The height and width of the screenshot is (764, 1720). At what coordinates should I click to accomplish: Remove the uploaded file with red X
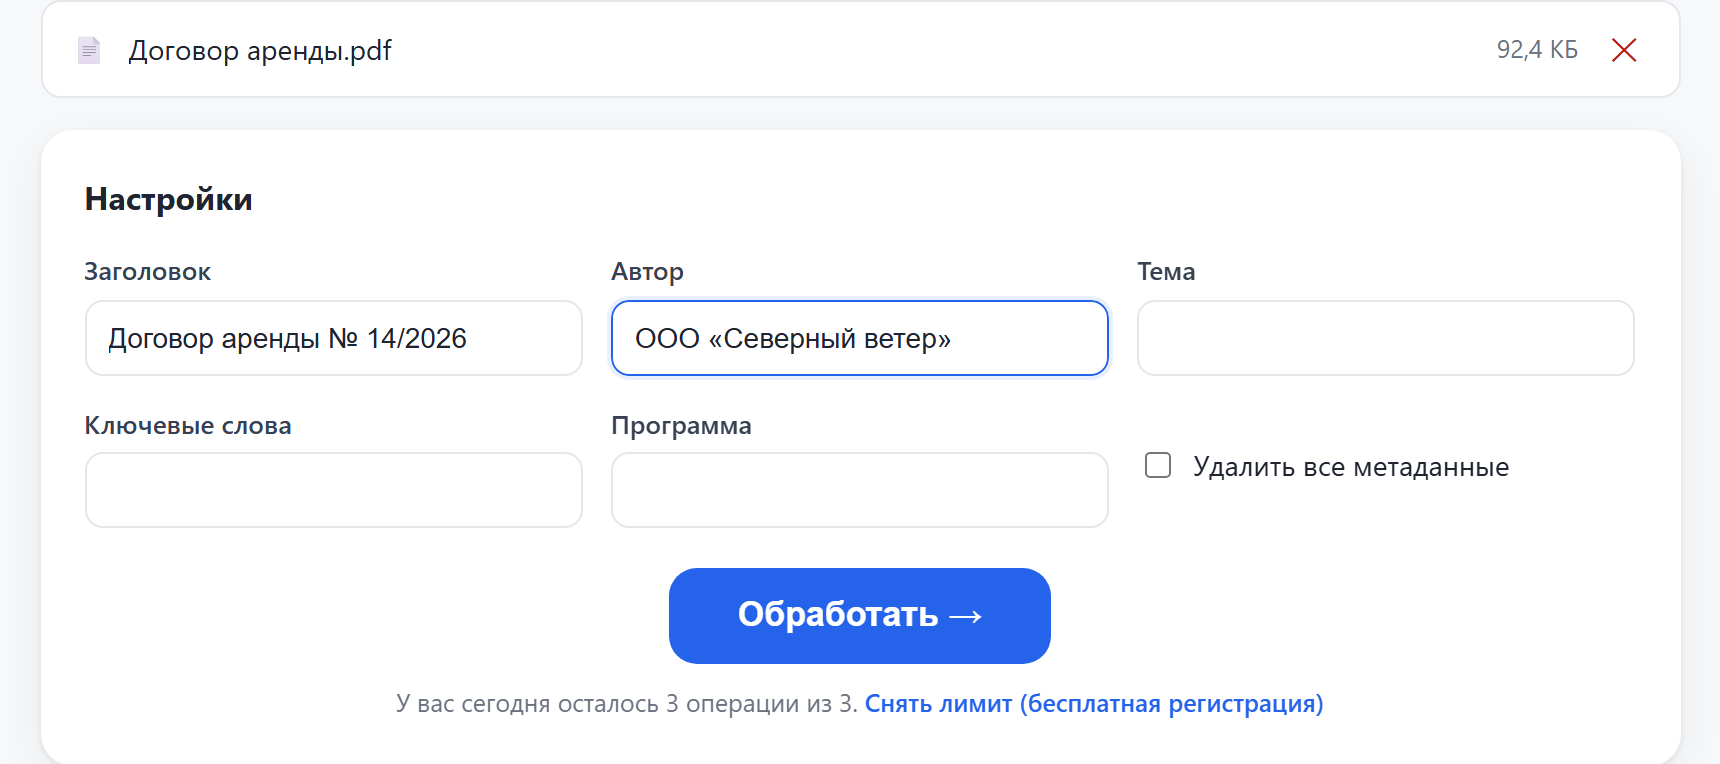pyautogui.click(x=1624, y=50)
